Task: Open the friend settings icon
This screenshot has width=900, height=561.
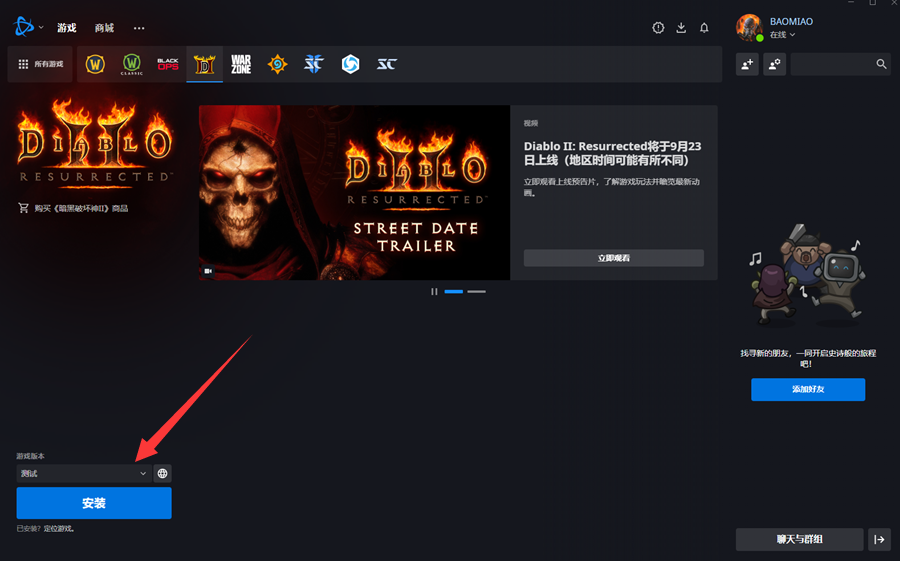Action: click(774, 64)
